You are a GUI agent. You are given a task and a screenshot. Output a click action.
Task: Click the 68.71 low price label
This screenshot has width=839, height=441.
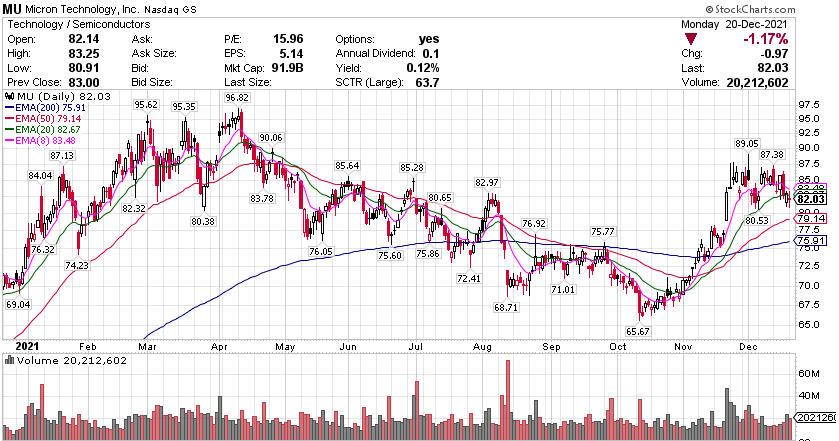506,308
